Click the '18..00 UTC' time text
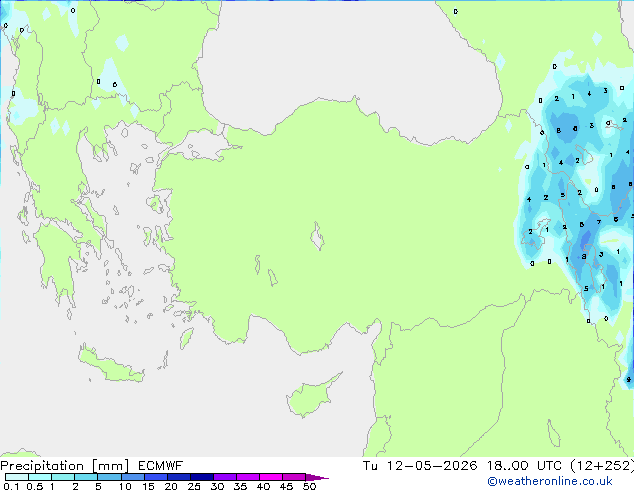Image resolution: width=634 pixels, height=490 pixels. coord(524,466)
